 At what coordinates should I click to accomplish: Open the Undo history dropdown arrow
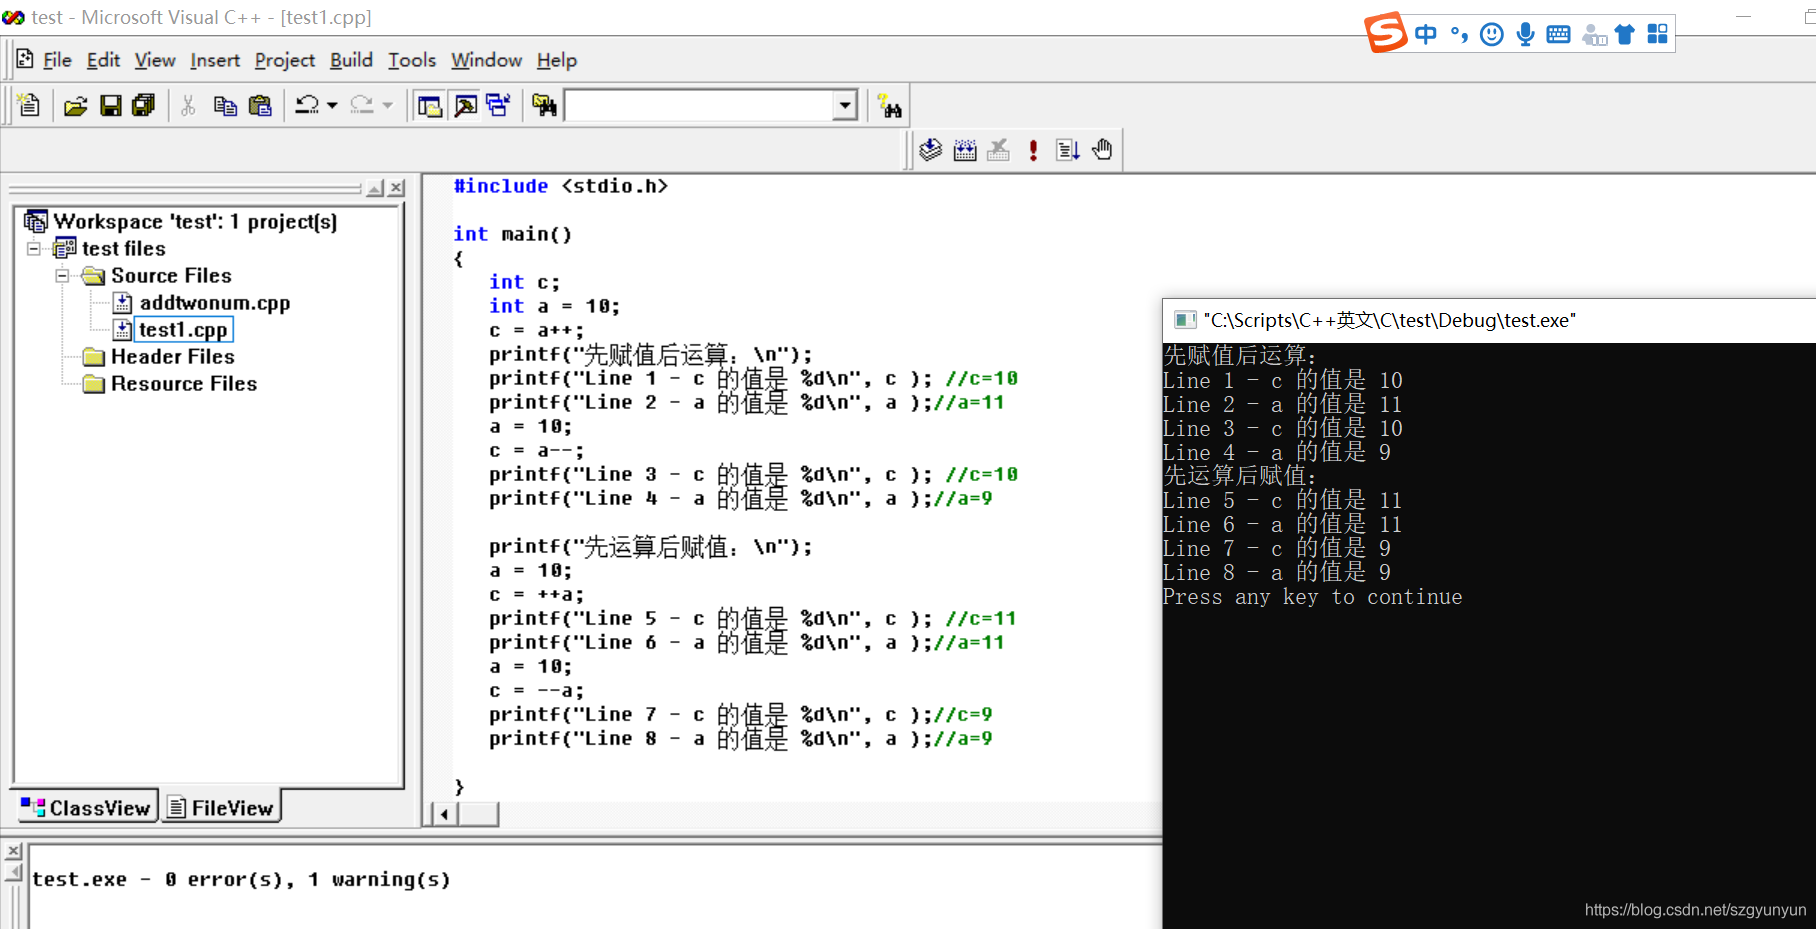tap(332, 105)
